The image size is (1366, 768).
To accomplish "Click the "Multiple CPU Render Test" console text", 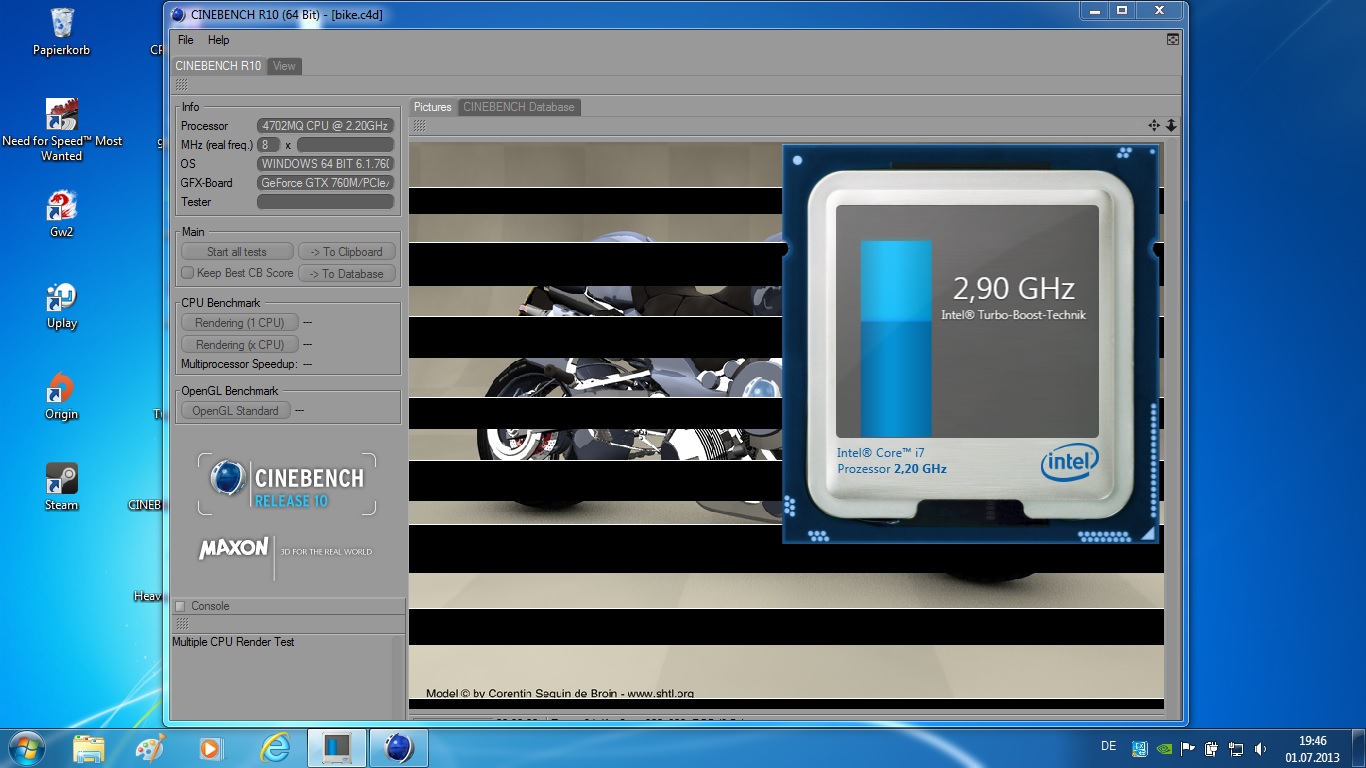I will (x=233, y=642).
